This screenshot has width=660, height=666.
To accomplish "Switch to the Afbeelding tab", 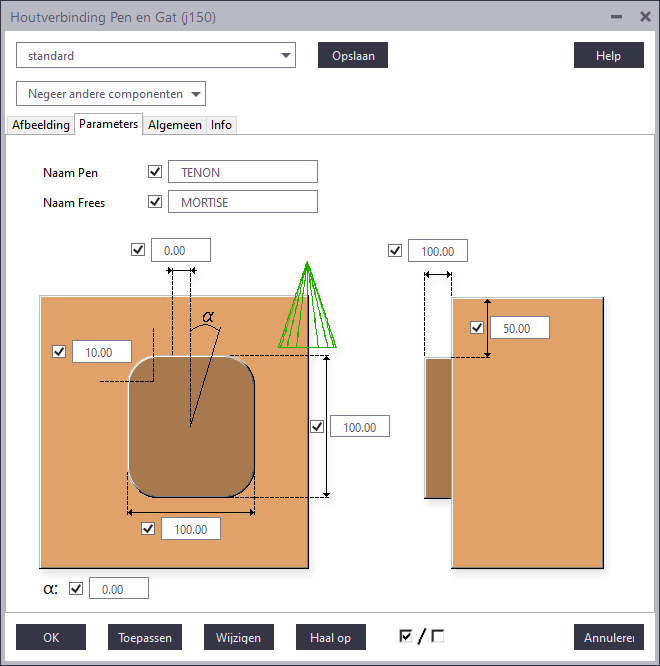I will [x=40, y=125].
